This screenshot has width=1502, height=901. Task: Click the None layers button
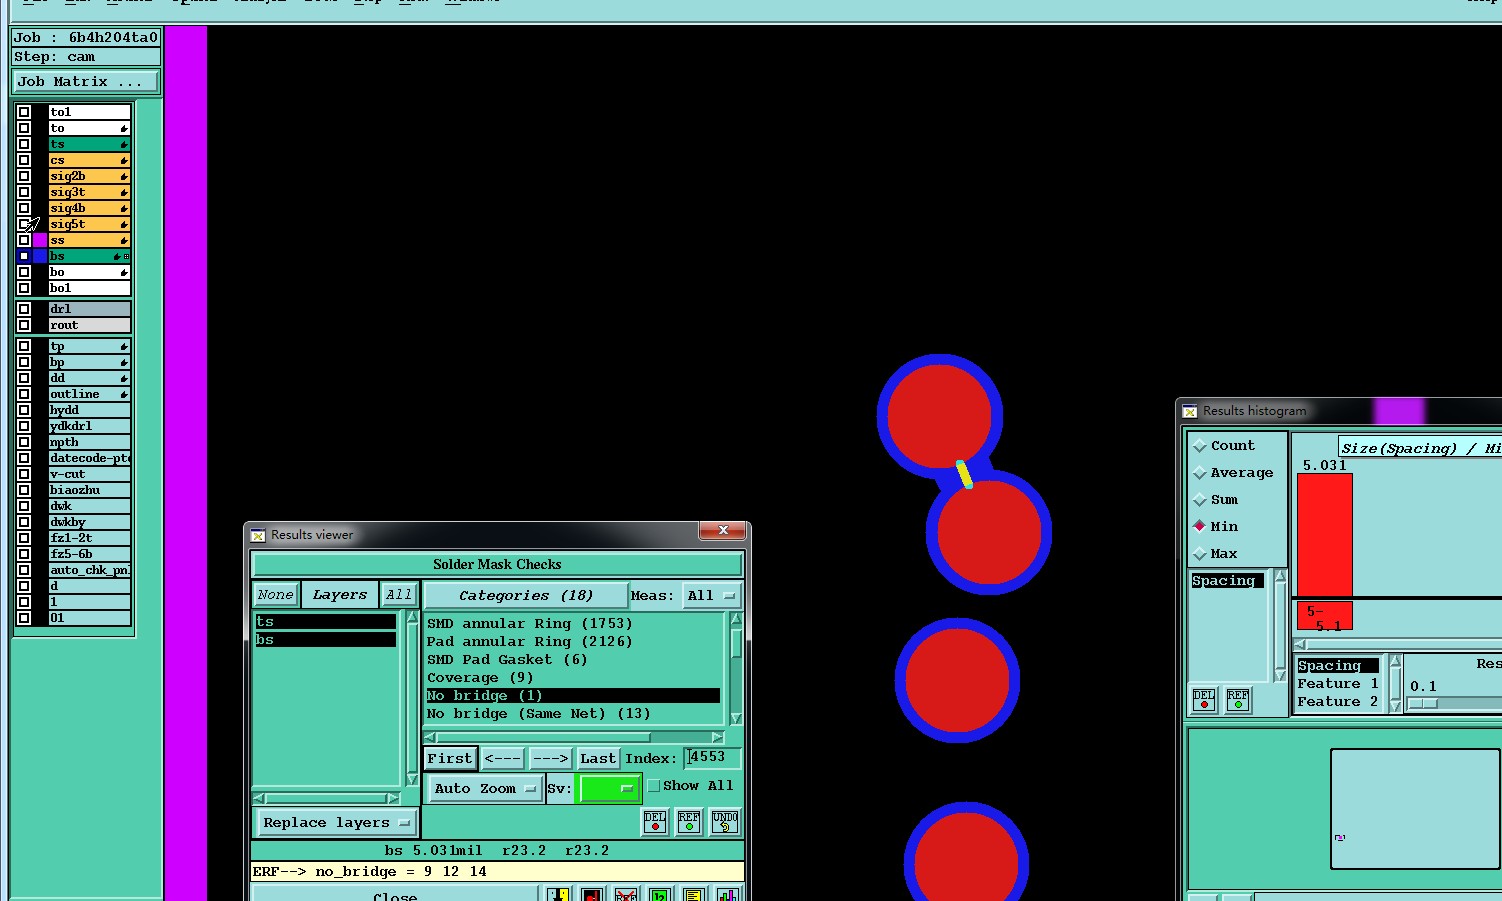(x=275, y=594)
